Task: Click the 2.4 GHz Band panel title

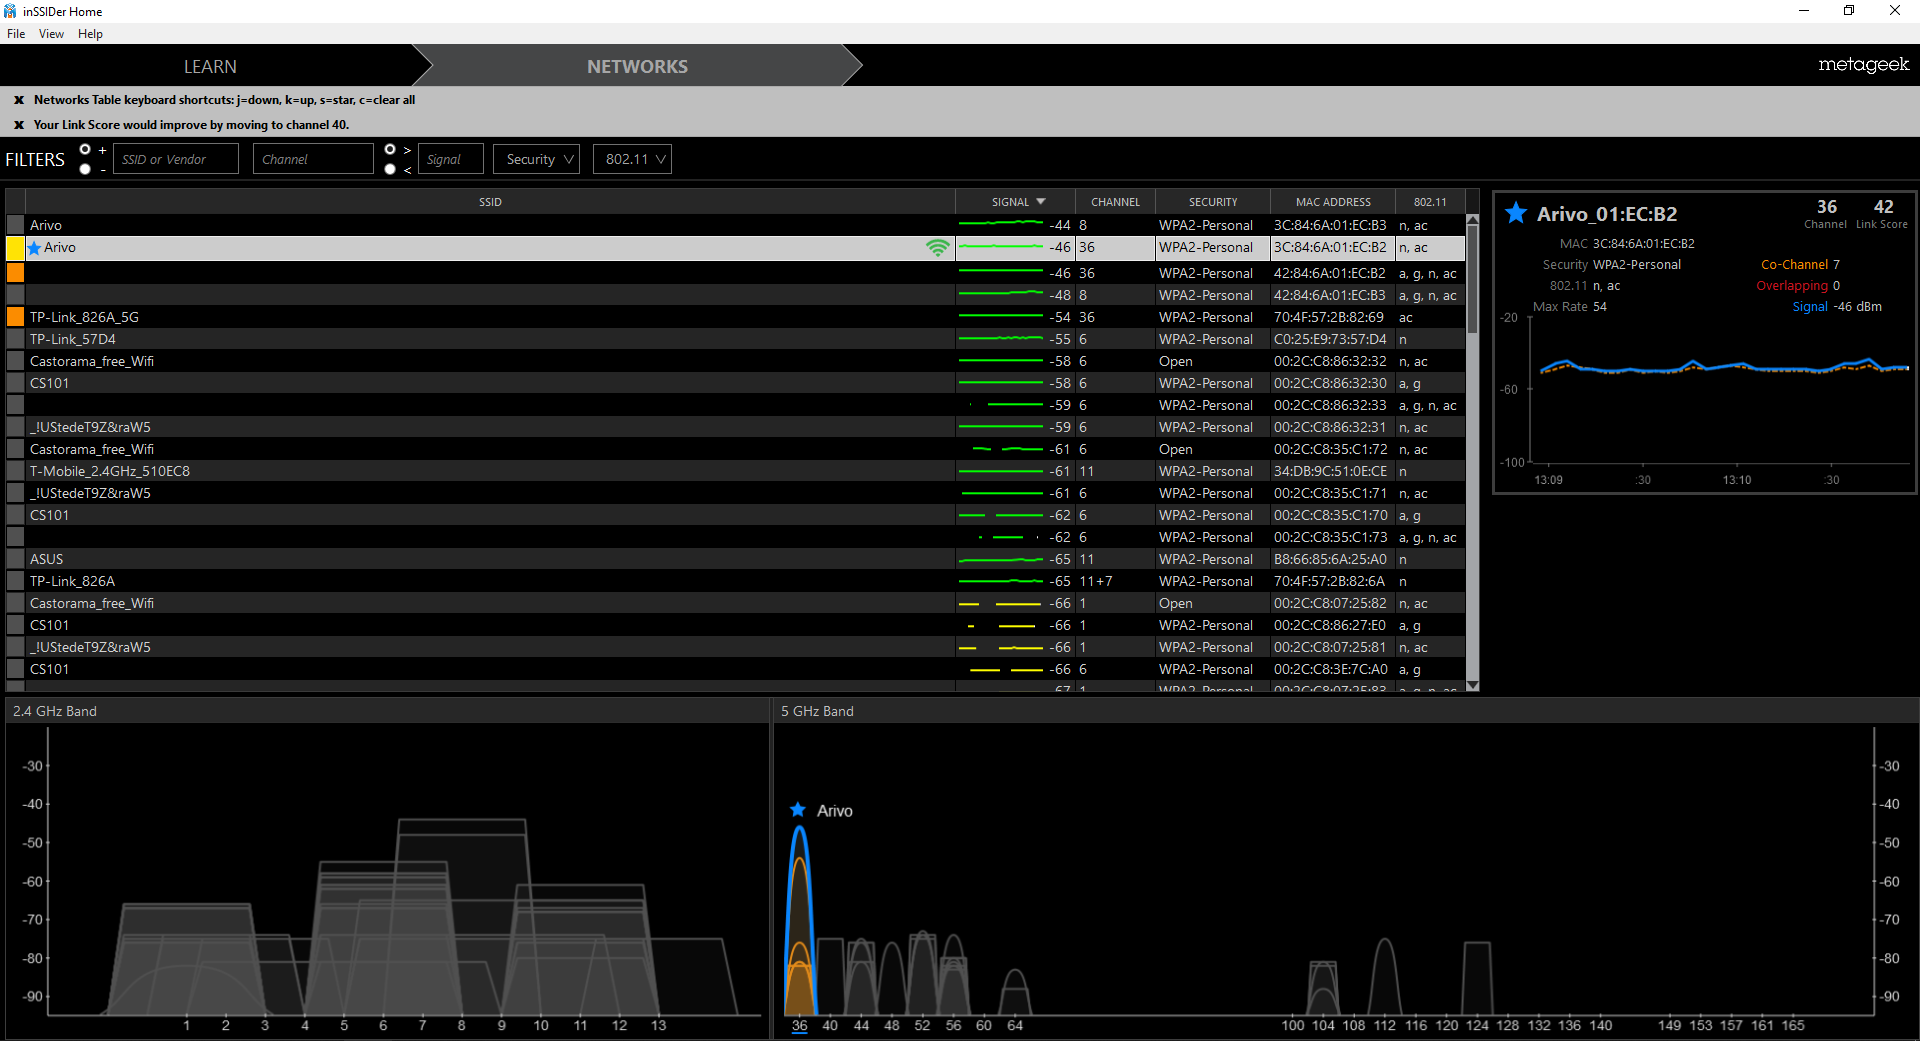Action: pyautogui.click(x=55, y=711)
